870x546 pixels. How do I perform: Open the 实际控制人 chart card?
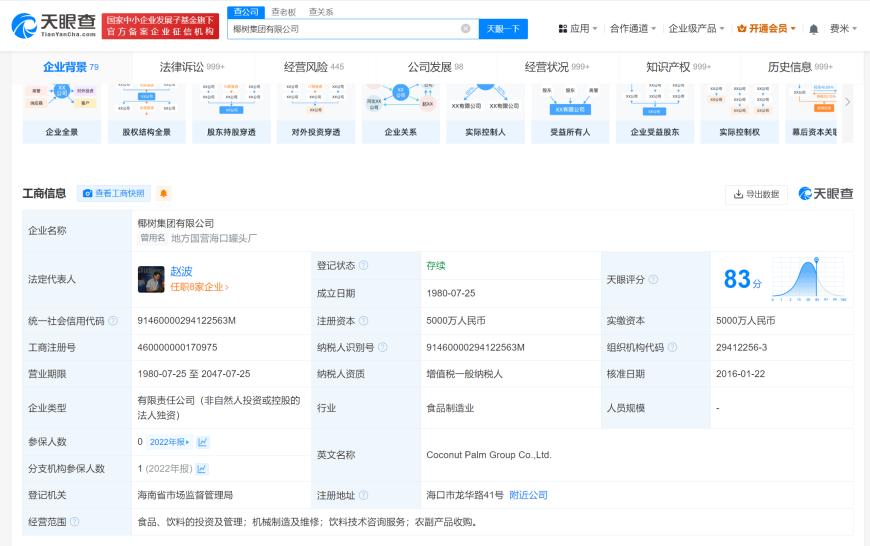[485, 114]
